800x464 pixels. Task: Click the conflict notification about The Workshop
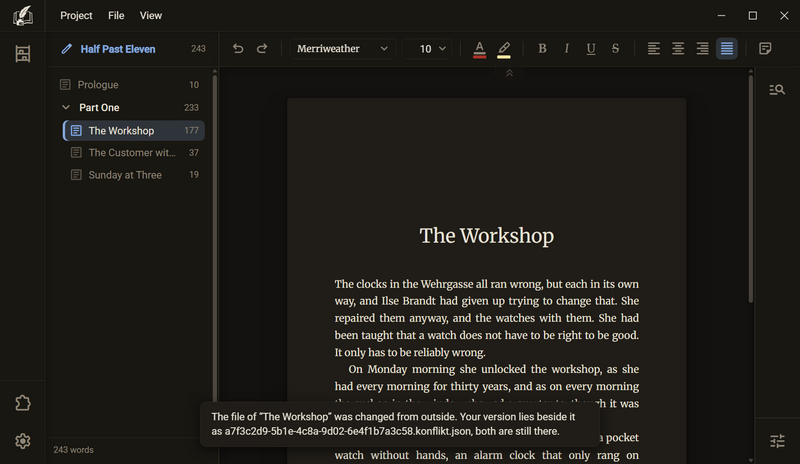tap(400, 424)
